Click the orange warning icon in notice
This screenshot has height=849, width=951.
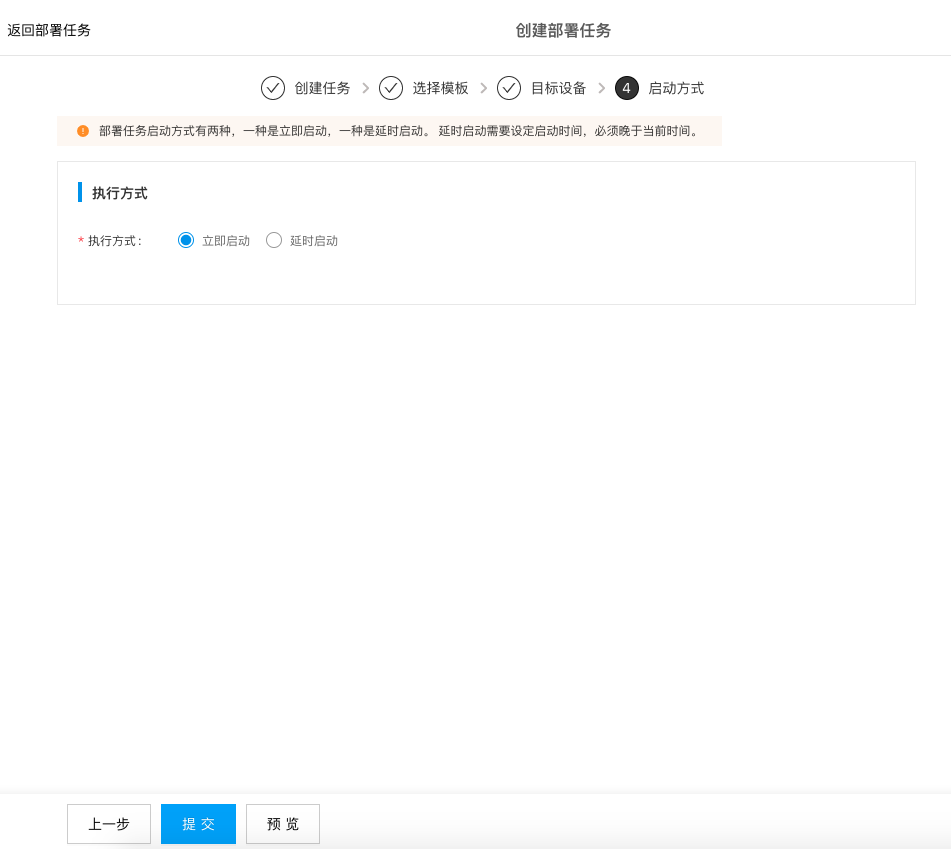click(x=83, y=131)
